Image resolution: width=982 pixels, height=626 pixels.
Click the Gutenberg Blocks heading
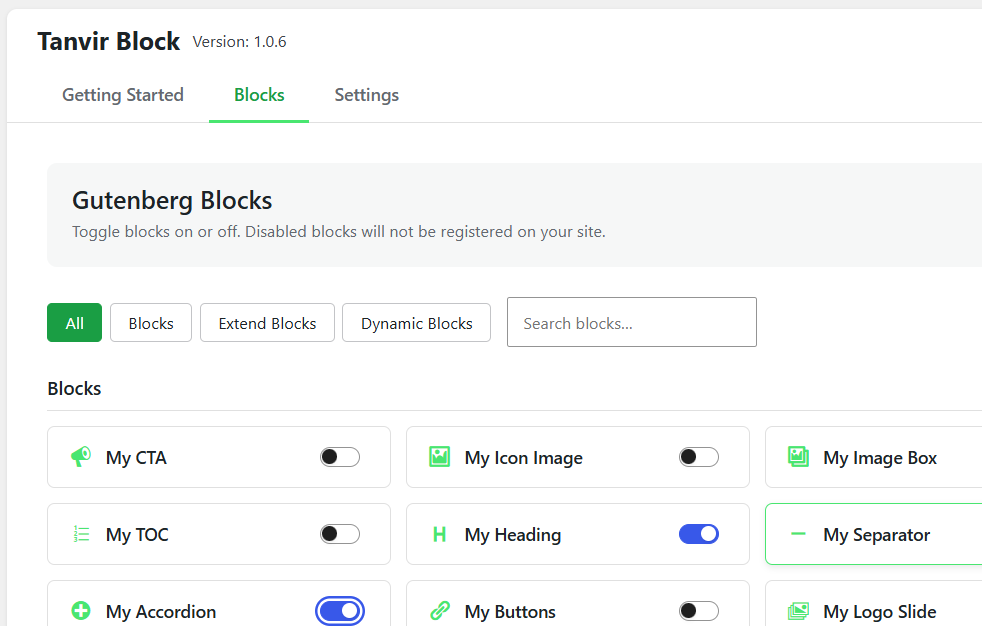click(172, 200)
